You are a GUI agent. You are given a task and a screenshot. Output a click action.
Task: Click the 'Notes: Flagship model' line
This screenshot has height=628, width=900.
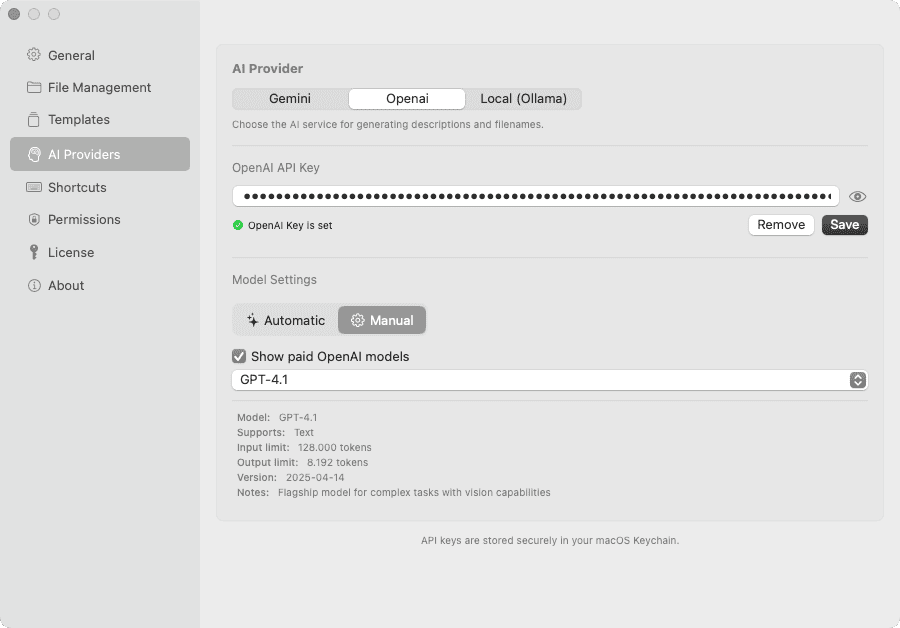[x=394, y=493]
